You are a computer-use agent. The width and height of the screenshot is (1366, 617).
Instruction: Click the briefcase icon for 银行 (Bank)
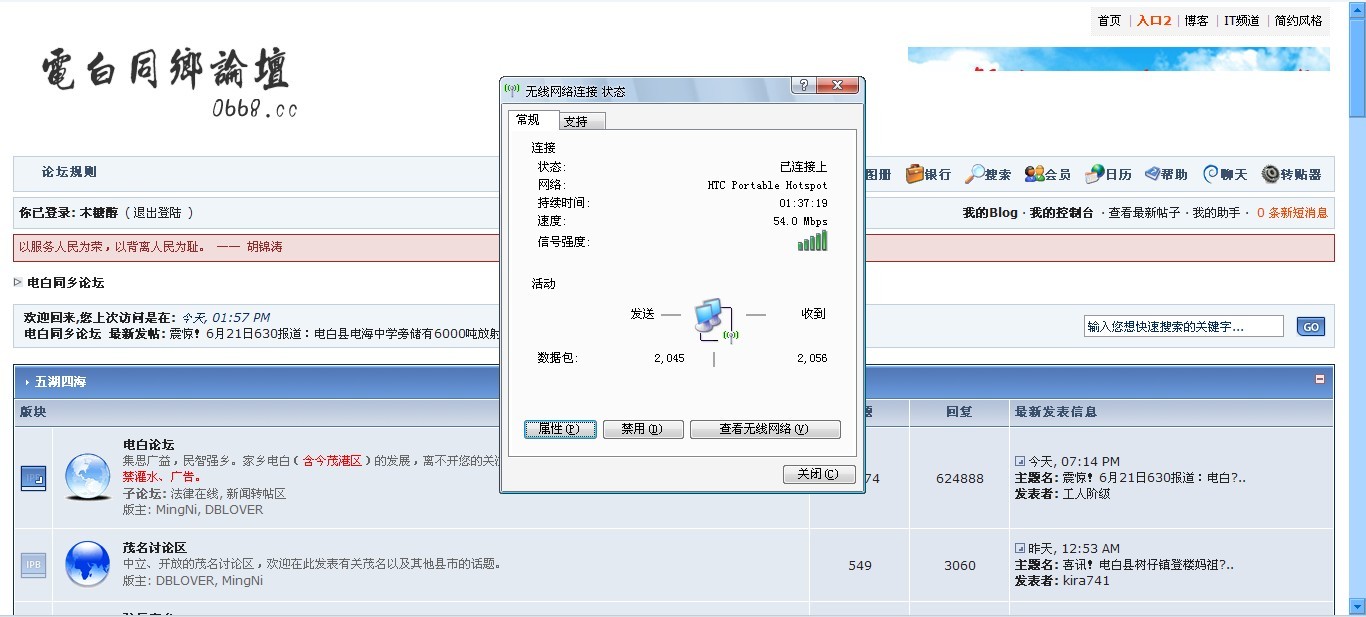915,174
